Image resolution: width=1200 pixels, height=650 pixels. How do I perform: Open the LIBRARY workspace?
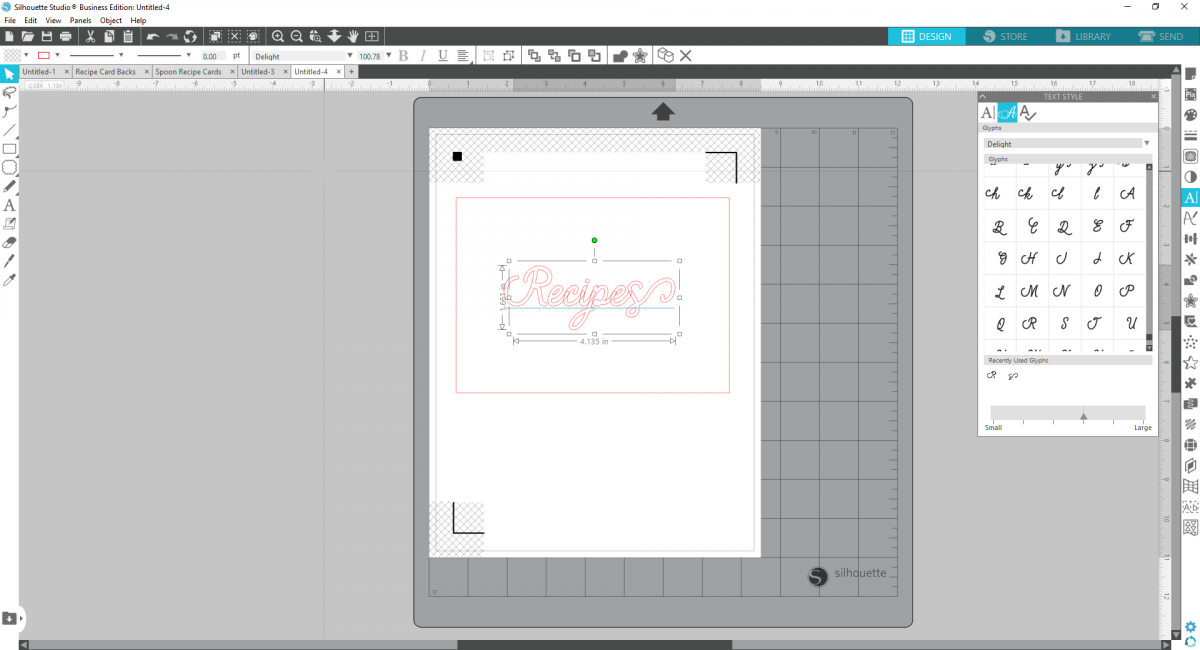click(x=1084, y=36)
